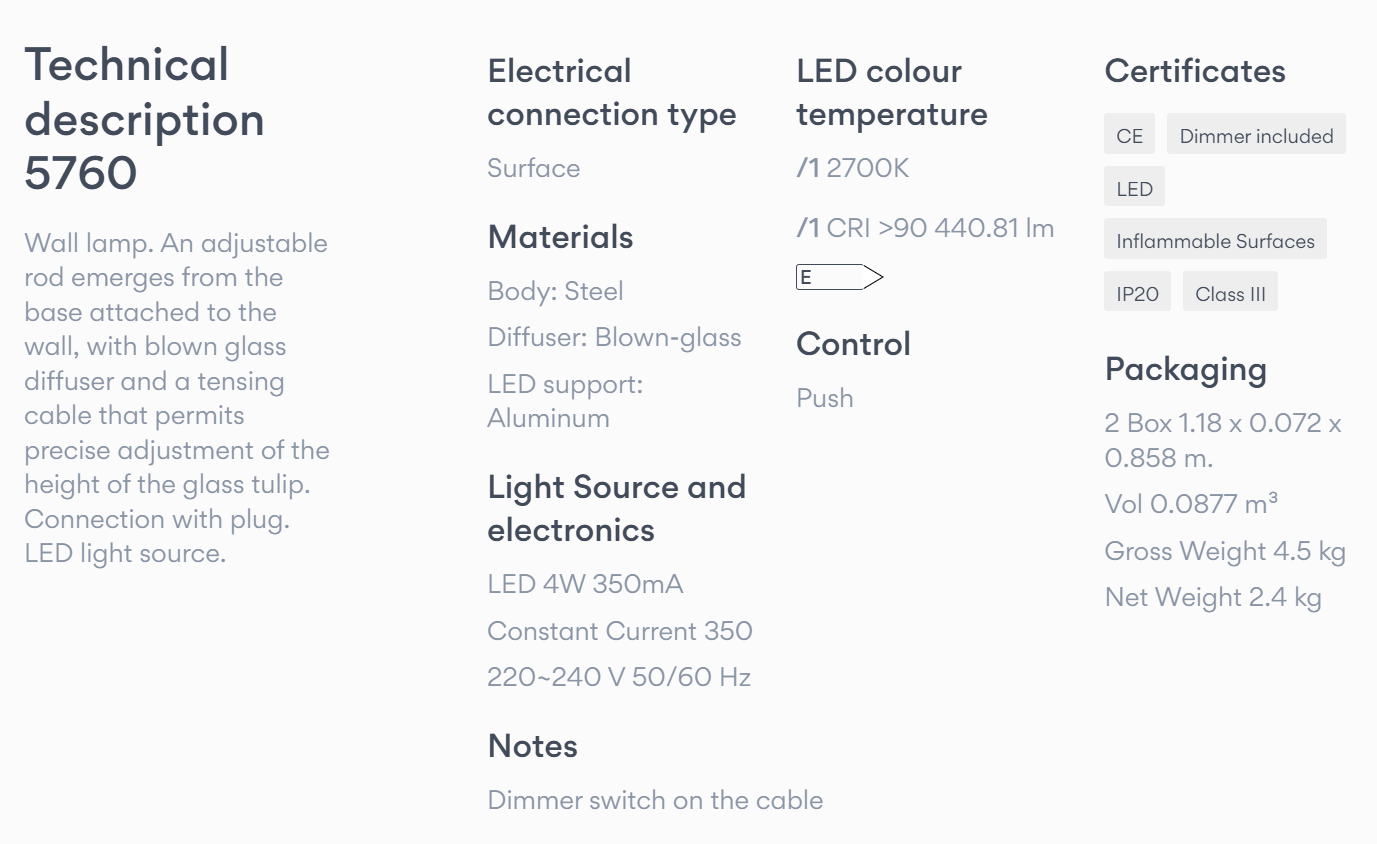Click the Dimmer included badge

click(1256, 135)
